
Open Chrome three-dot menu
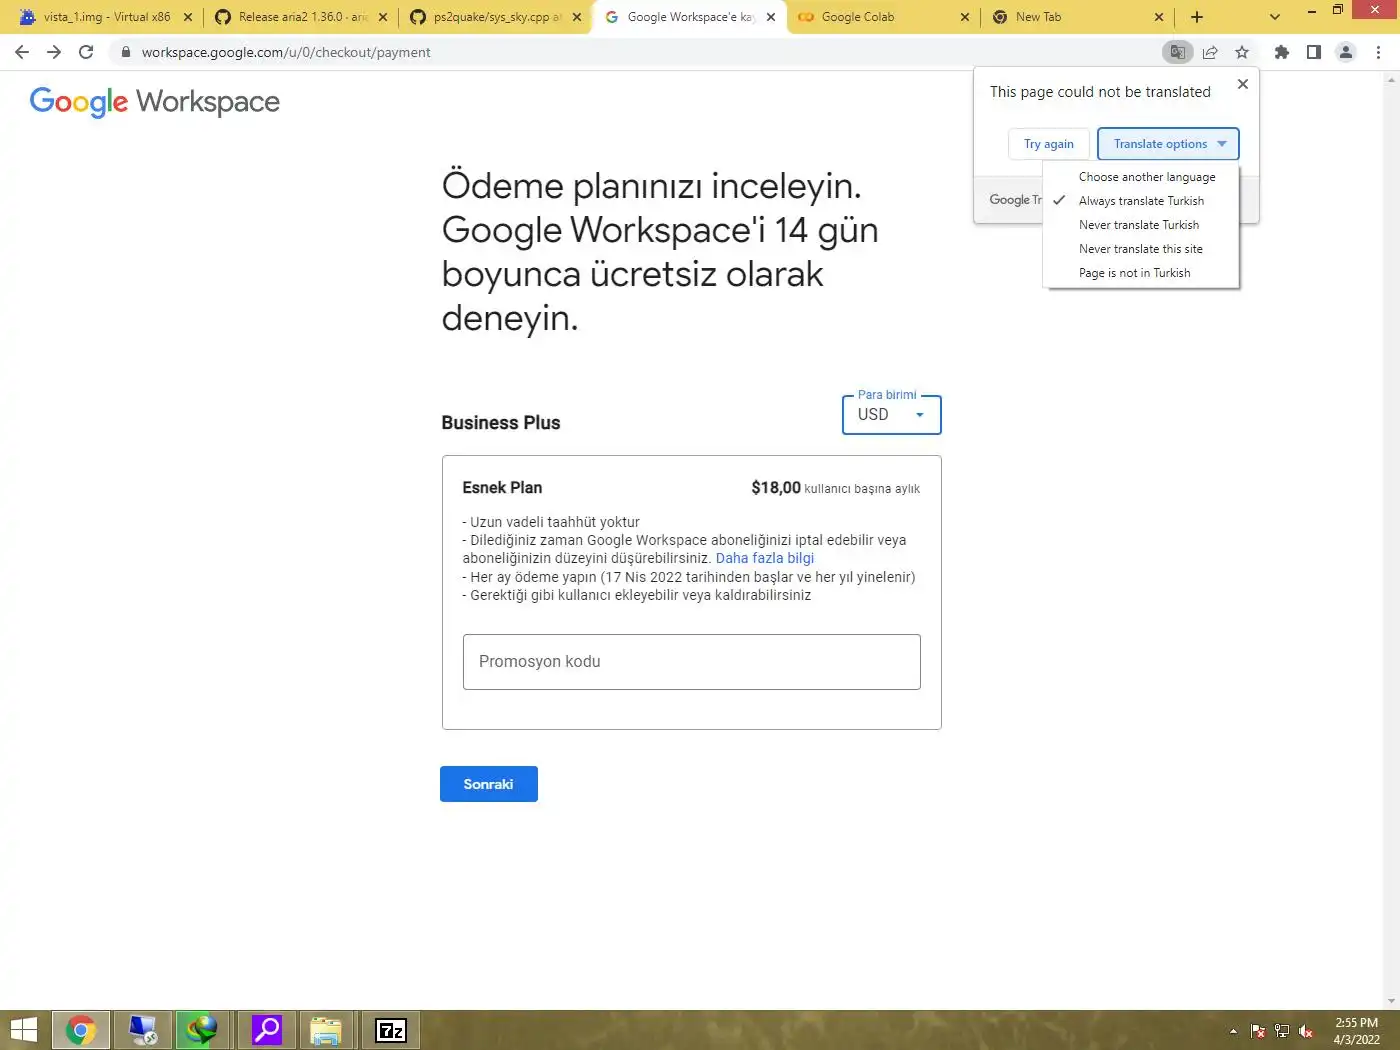tap(1379, 52)
